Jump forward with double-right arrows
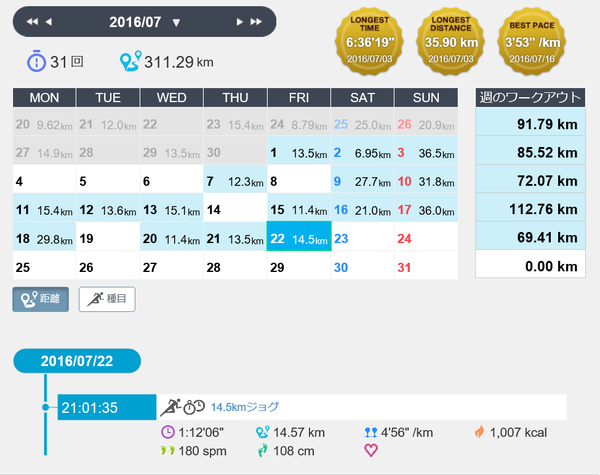Image resolution: width=600 pixels, height=475 pixels. pyautogui.click(x=256, y=22)
